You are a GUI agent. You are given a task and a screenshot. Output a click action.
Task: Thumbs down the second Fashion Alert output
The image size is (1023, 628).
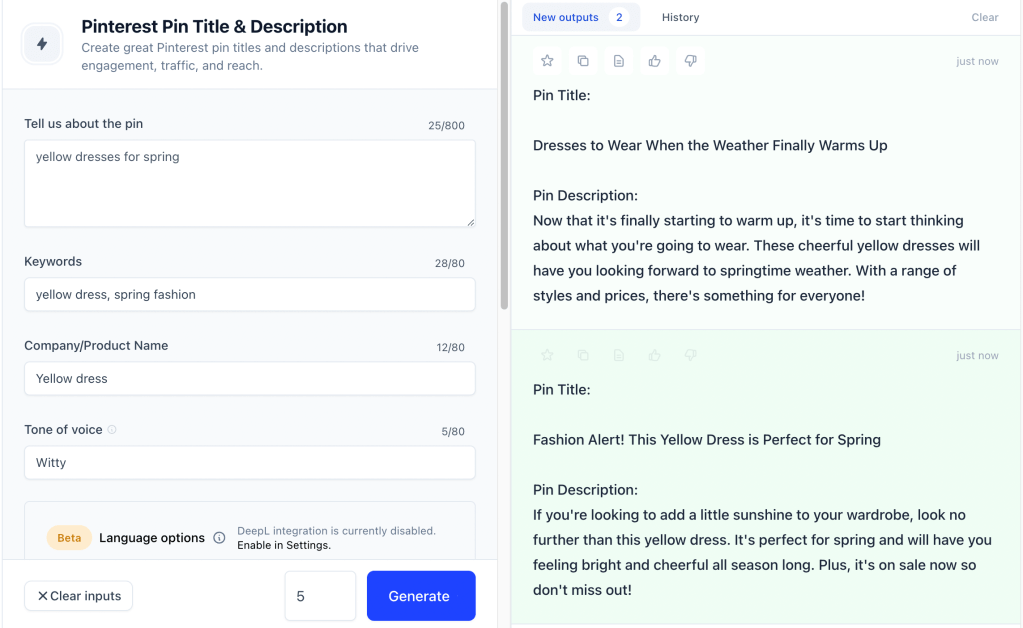point(690,355)
